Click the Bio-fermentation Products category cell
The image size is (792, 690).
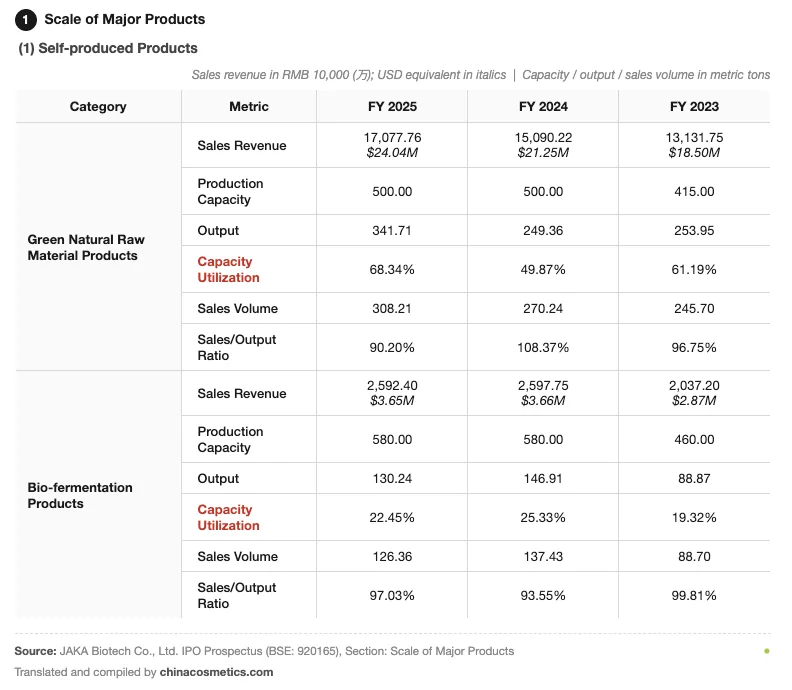click(x=98, y=495)
